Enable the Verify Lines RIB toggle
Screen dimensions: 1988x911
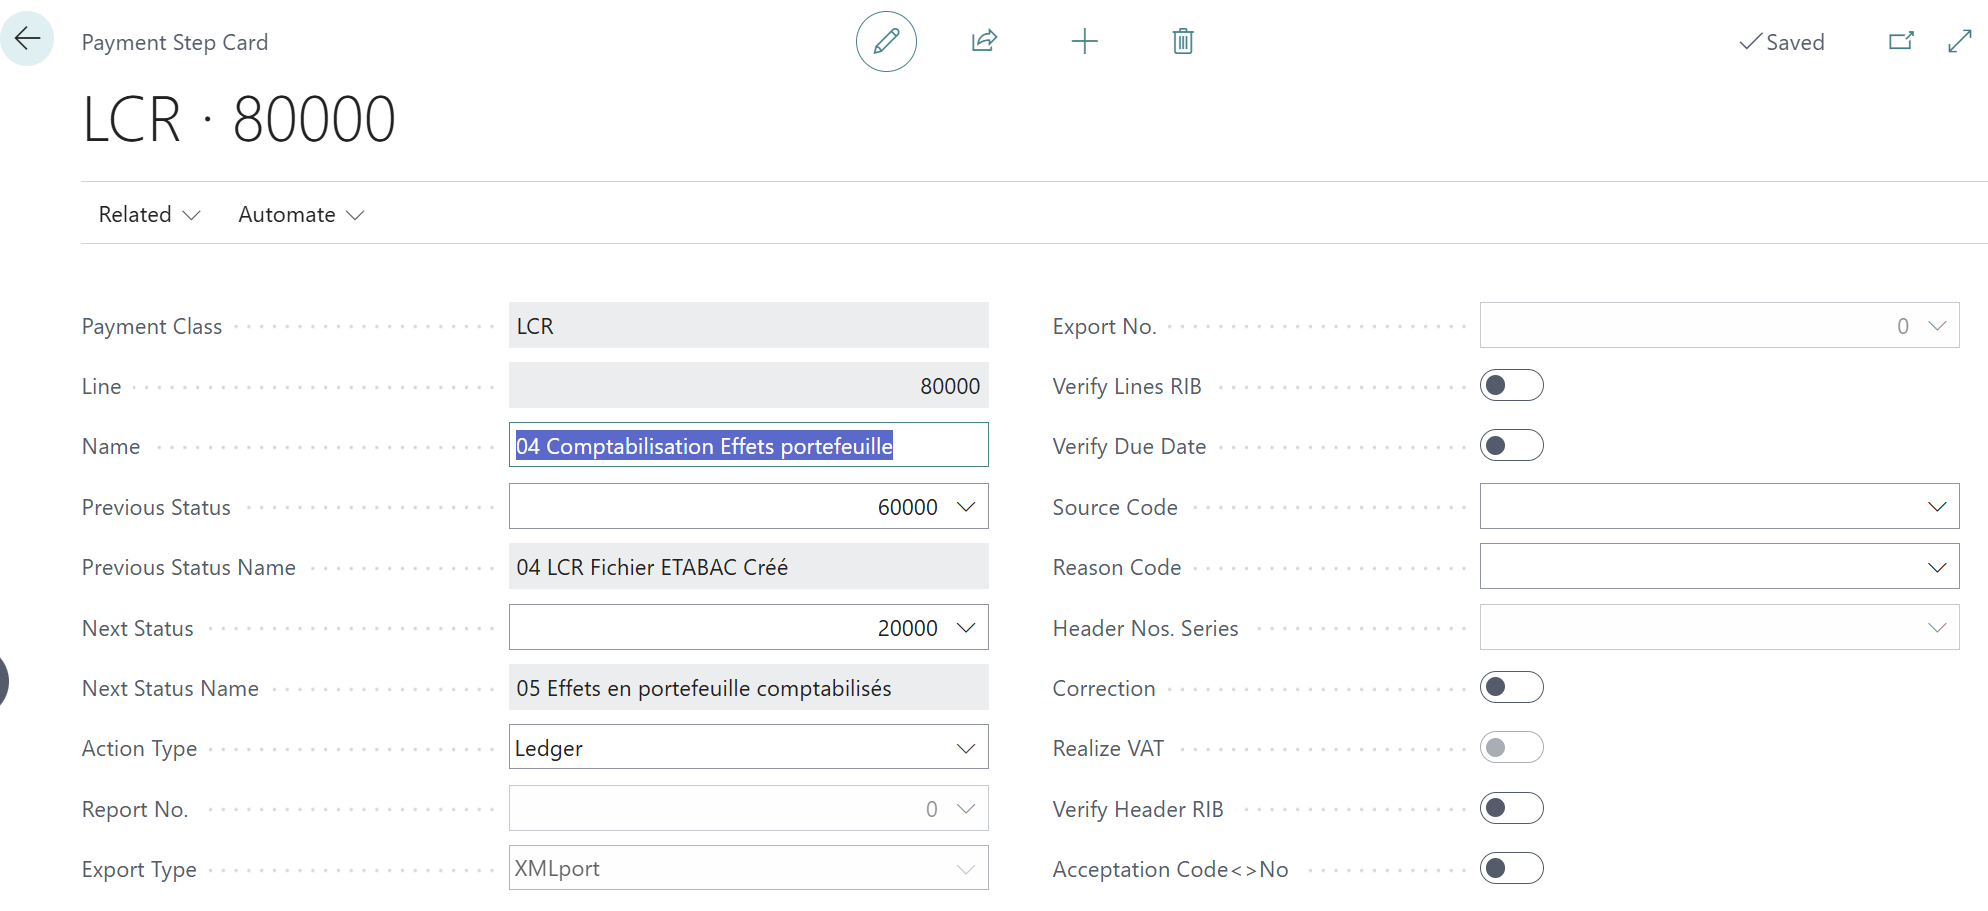tap(1511, 385)
